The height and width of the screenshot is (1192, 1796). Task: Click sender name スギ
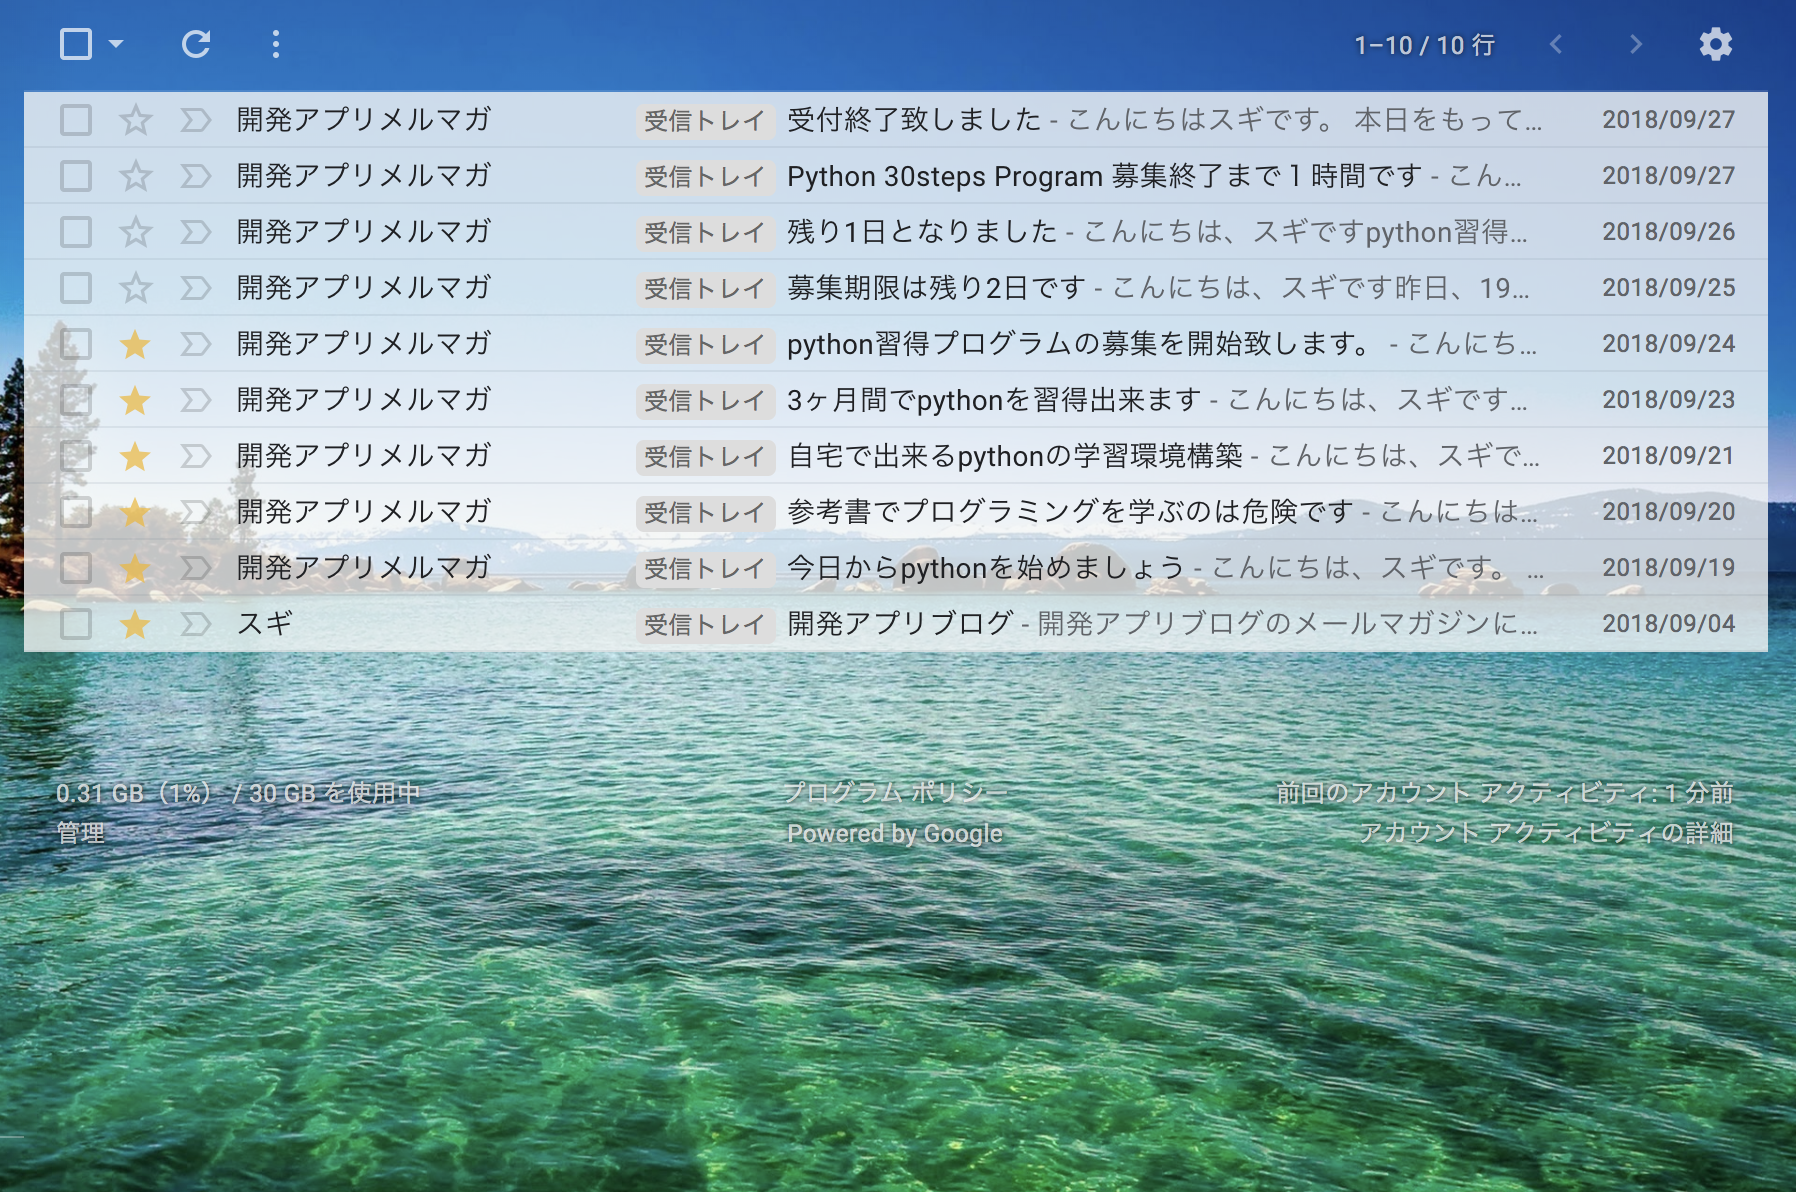264,624
